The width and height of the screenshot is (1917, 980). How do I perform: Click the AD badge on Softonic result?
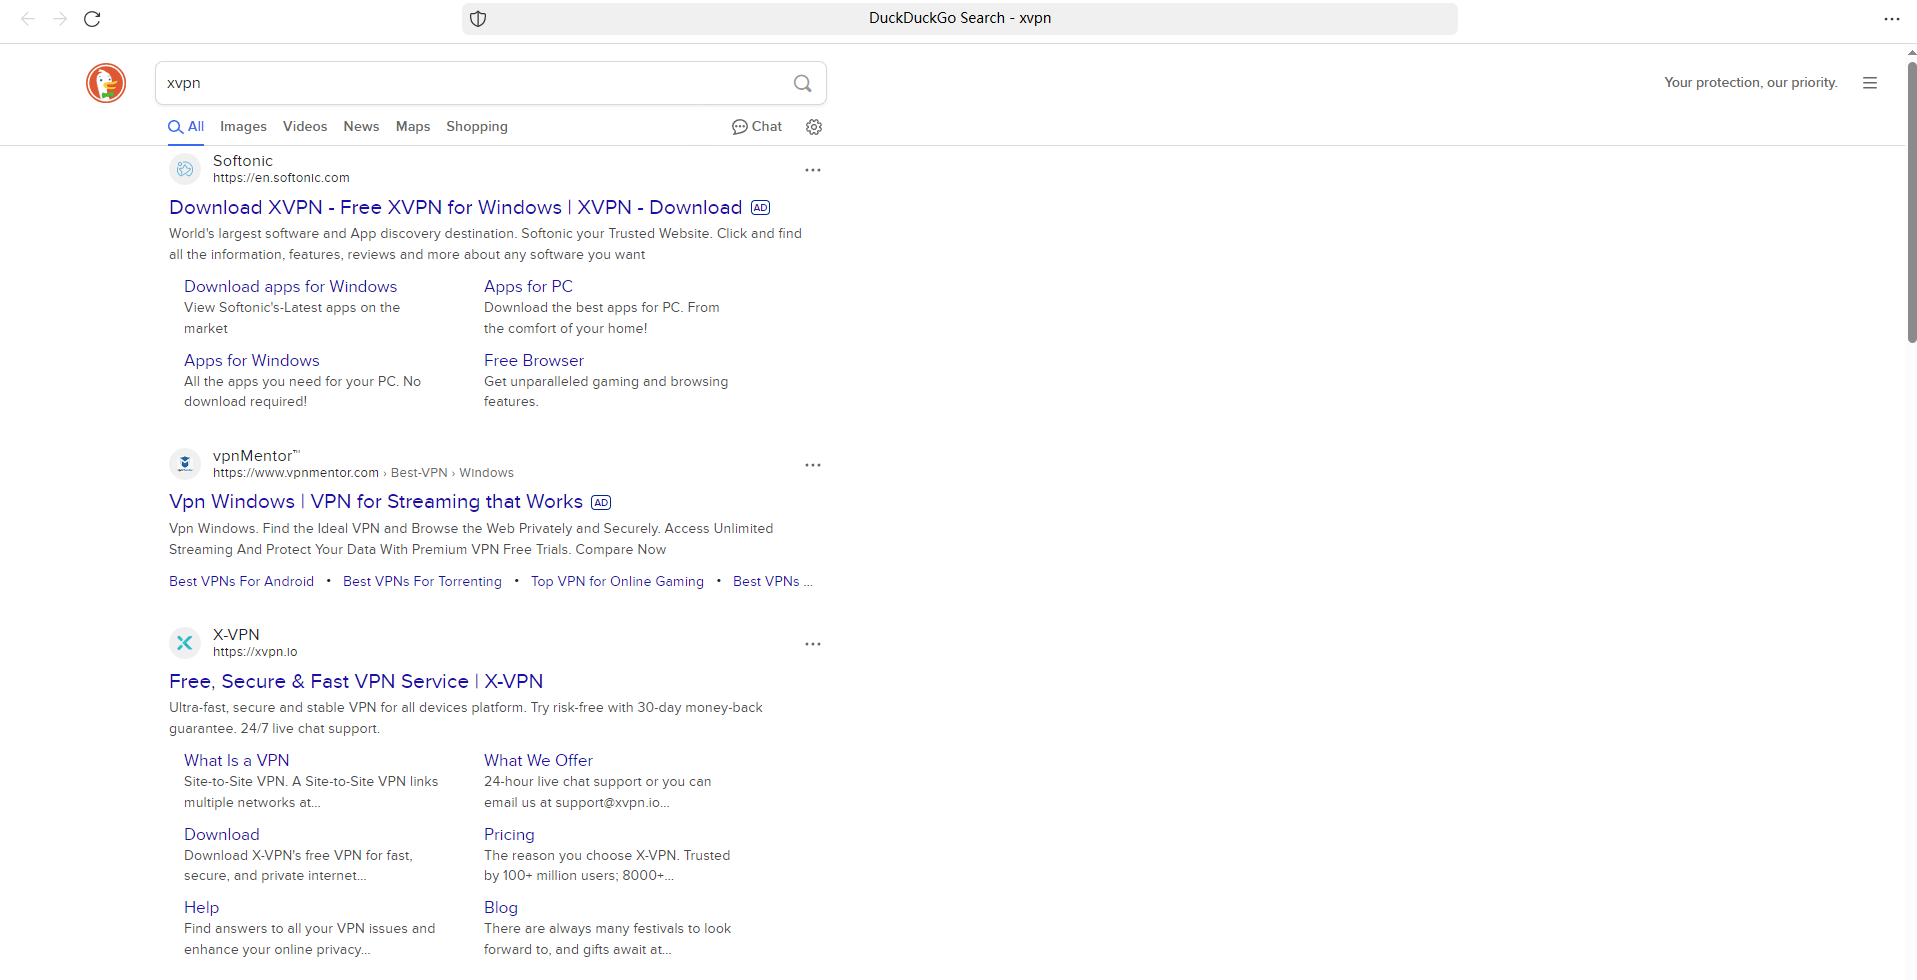point(761,208)
